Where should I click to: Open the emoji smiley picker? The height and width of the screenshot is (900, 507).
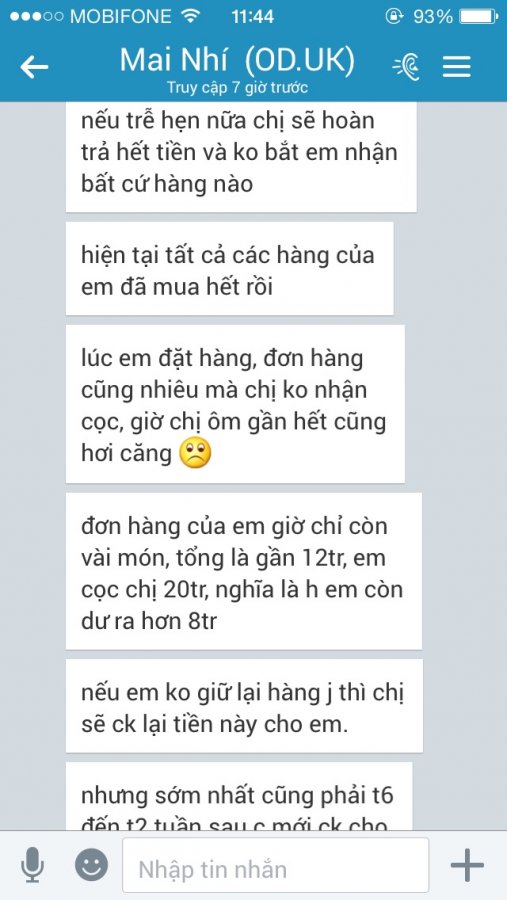[x=91, y=864]
